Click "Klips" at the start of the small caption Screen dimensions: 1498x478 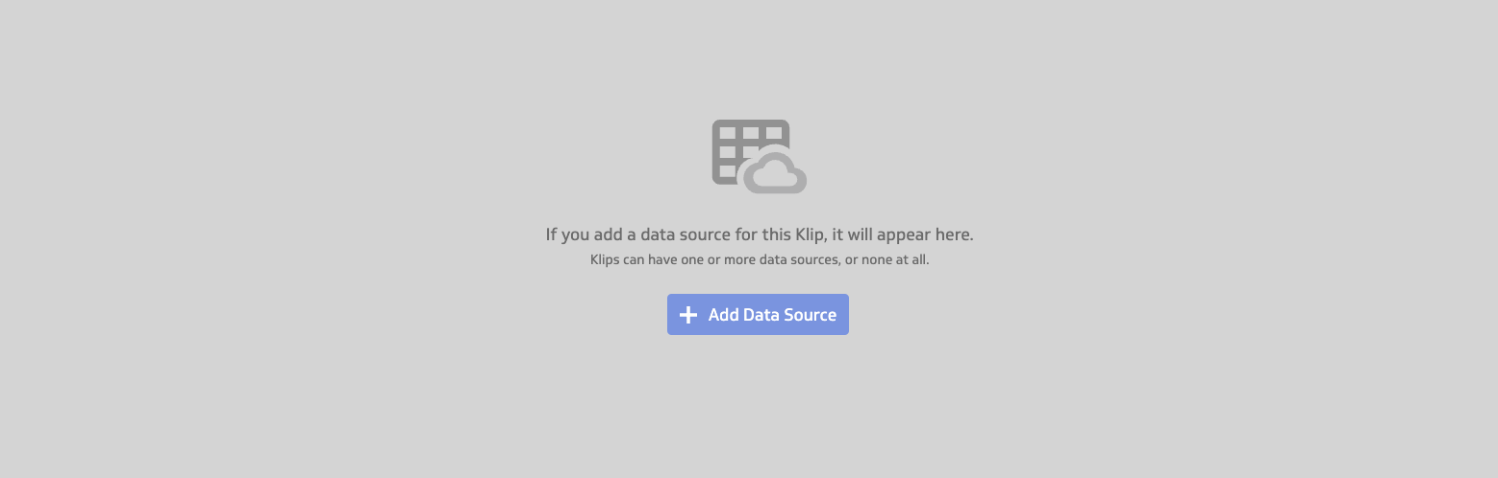(606, 260)
